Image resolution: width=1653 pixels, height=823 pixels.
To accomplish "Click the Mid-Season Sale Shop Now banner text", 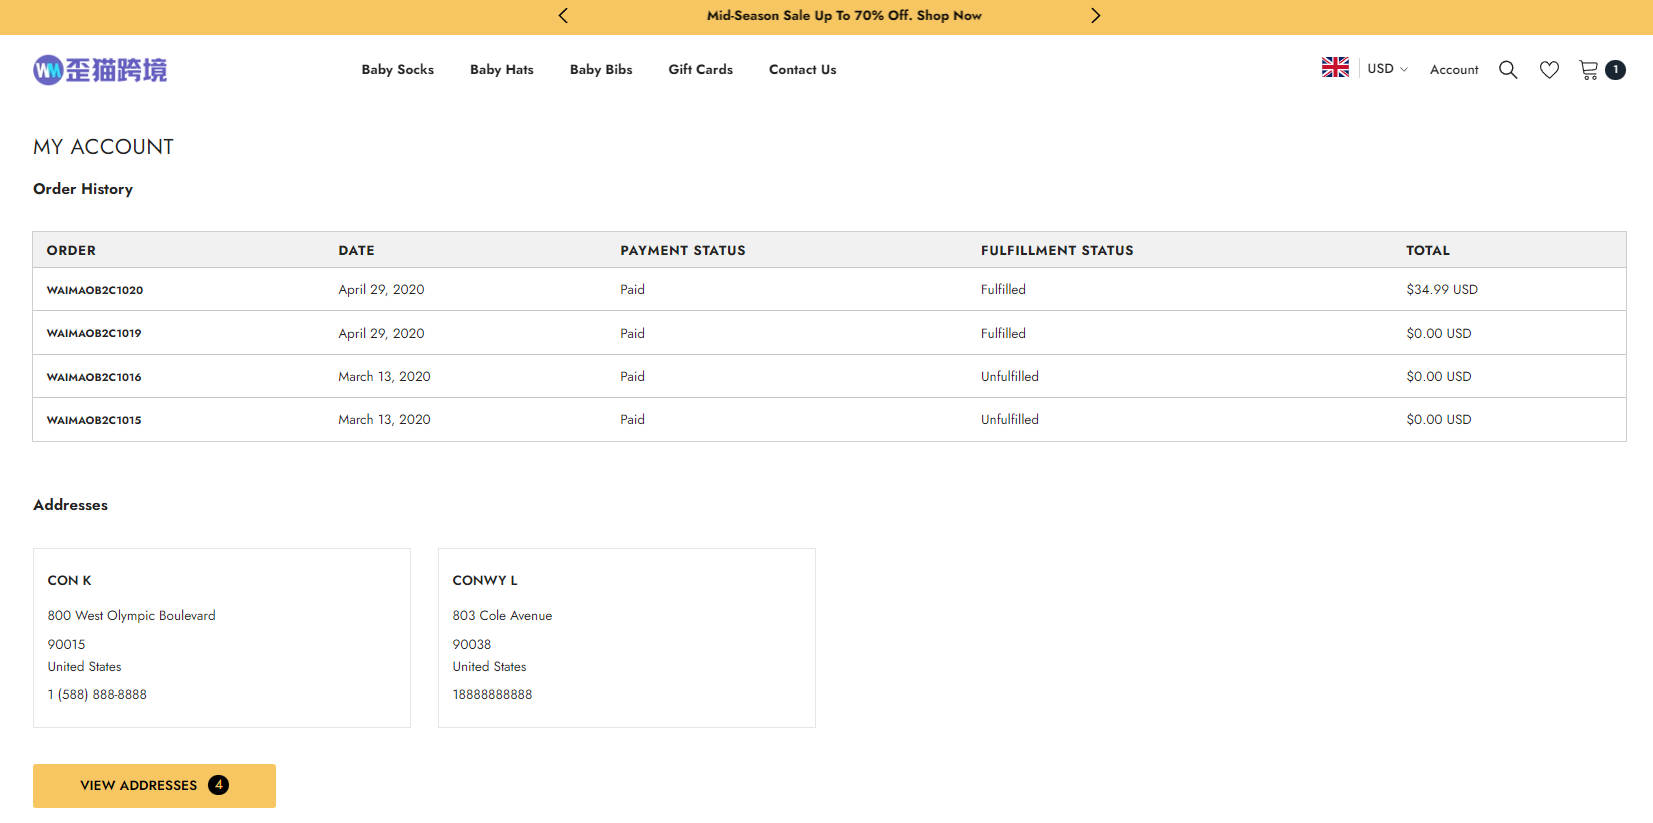I will pyautogui.click(x=844, y=15).
